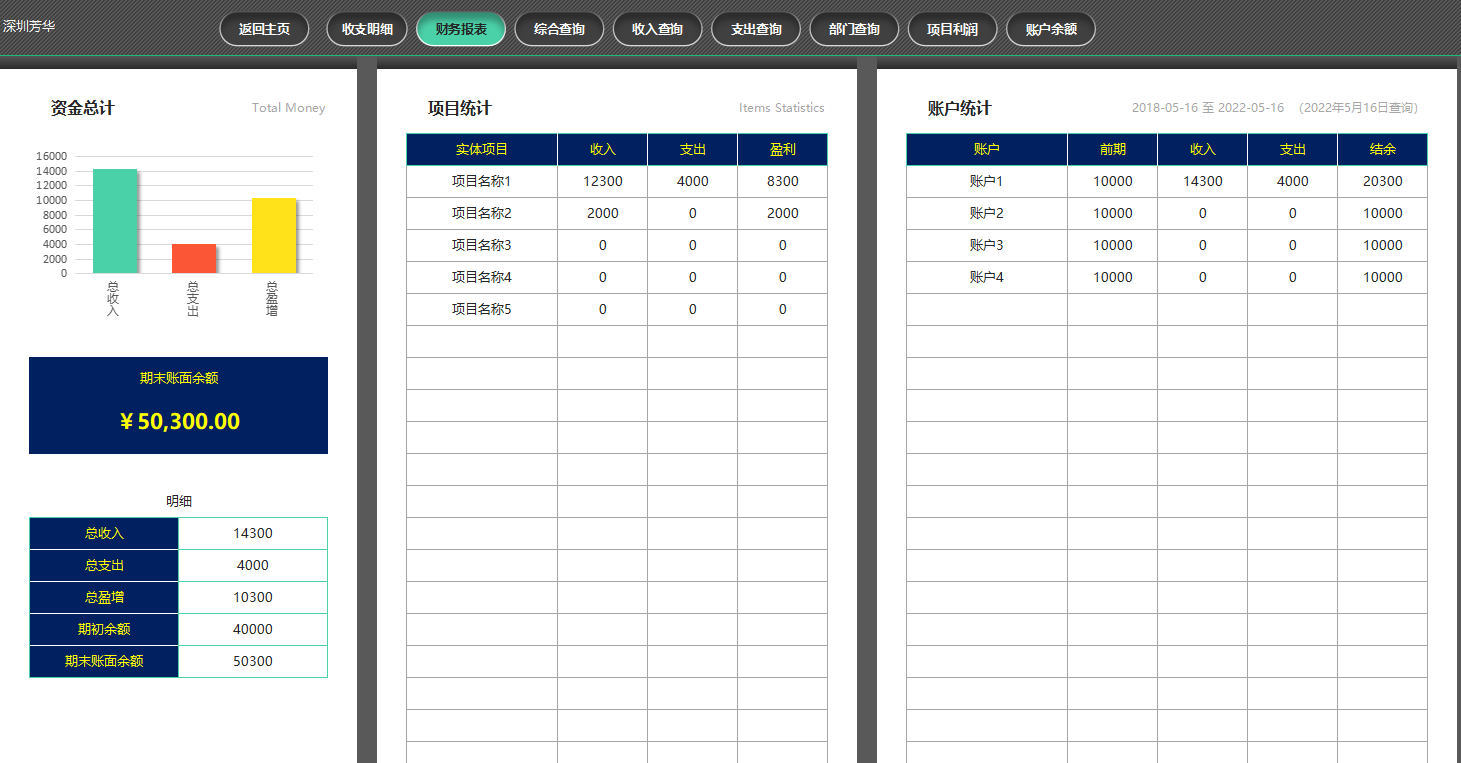Click the 前期 column header
This screenshot has width=1461, height=763.
tap(1113, 149)
